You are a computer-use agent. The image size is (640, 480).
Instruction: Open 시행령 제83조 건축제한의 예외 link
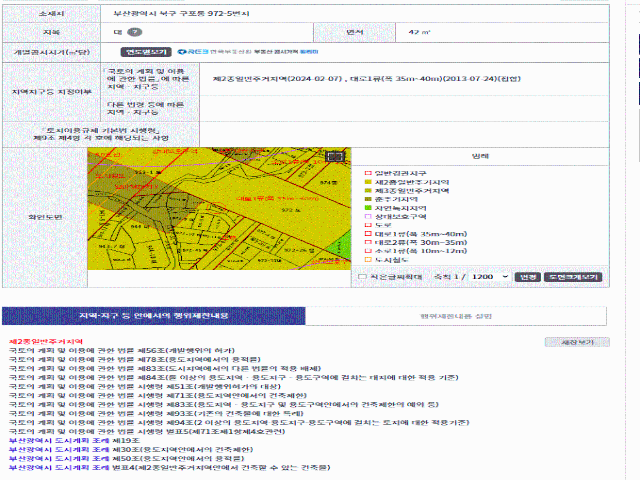click(224, 404)
